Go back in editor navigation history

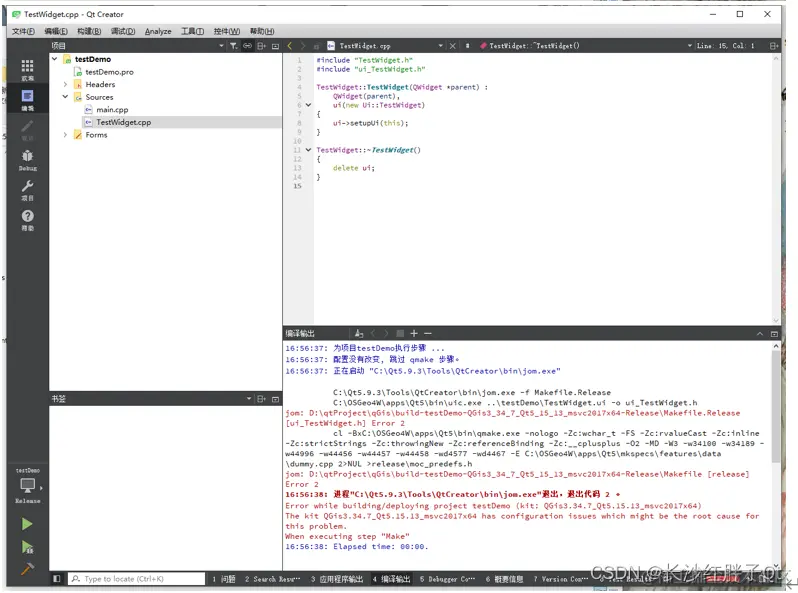290,46
